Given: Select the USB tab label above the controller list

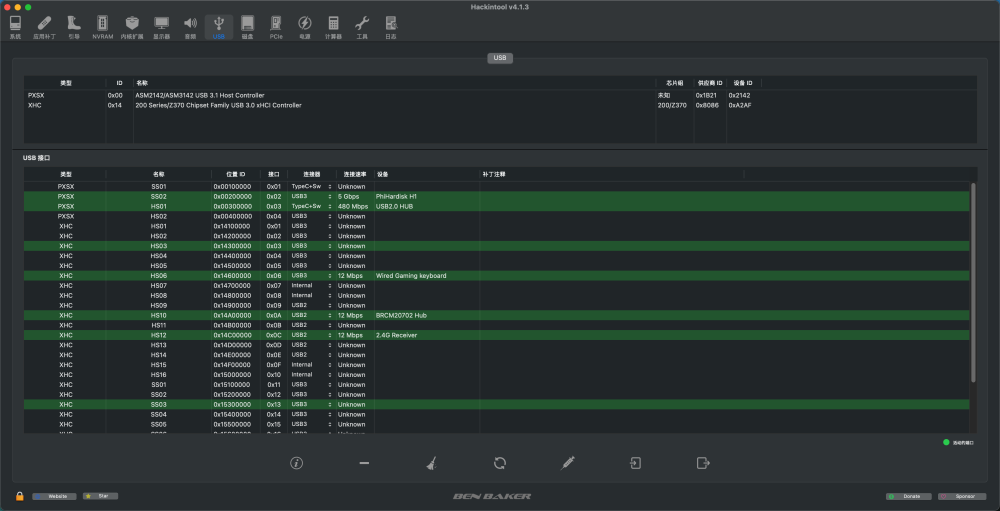Looking at the screenshot, I should tap(500, 58).
